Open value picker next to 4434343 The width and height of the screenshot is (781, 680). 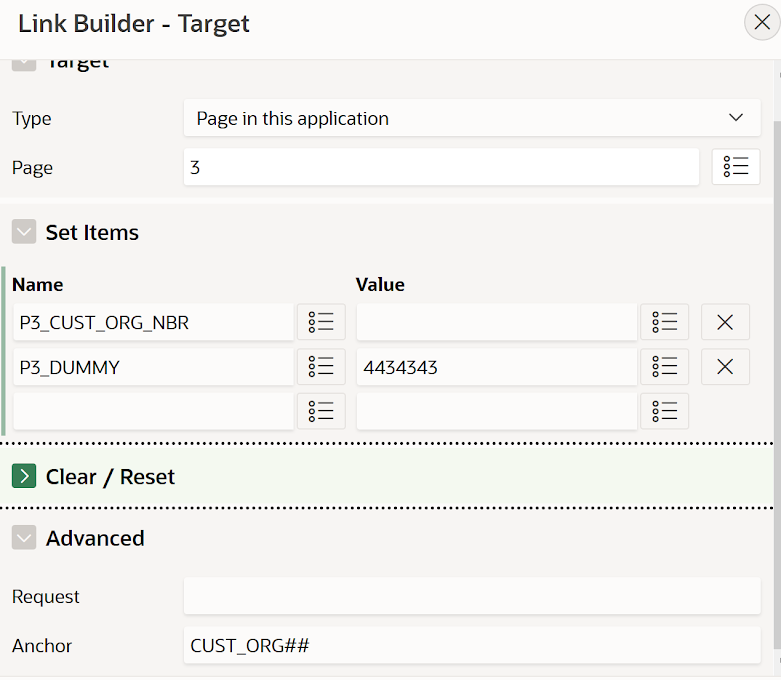click(x=664, y=367)
